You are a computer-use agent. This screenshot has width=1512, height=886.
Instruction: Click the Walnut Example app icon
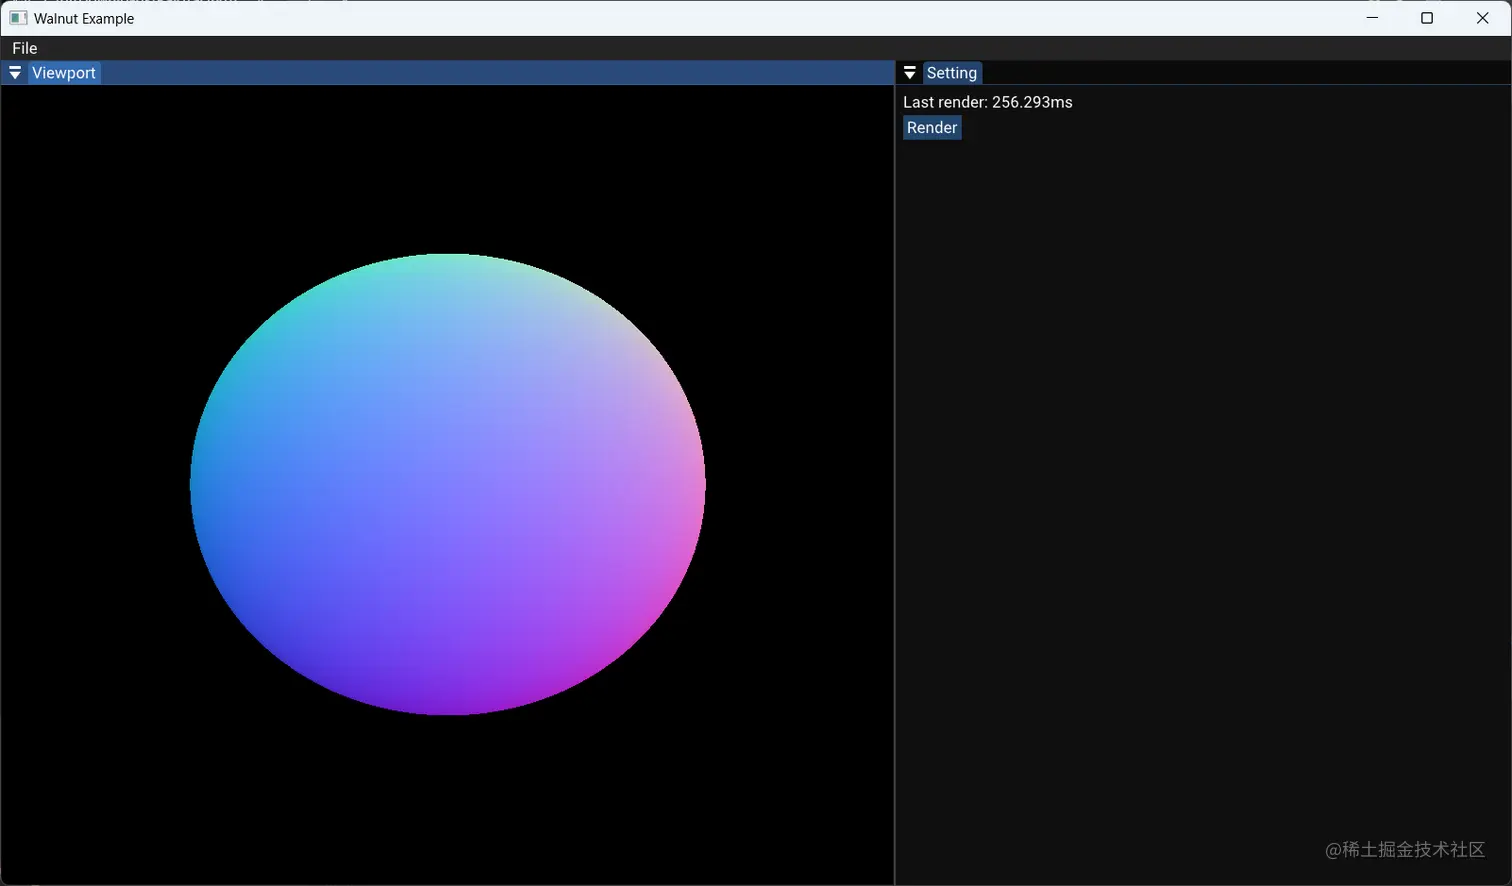click(x=18, y=18)
